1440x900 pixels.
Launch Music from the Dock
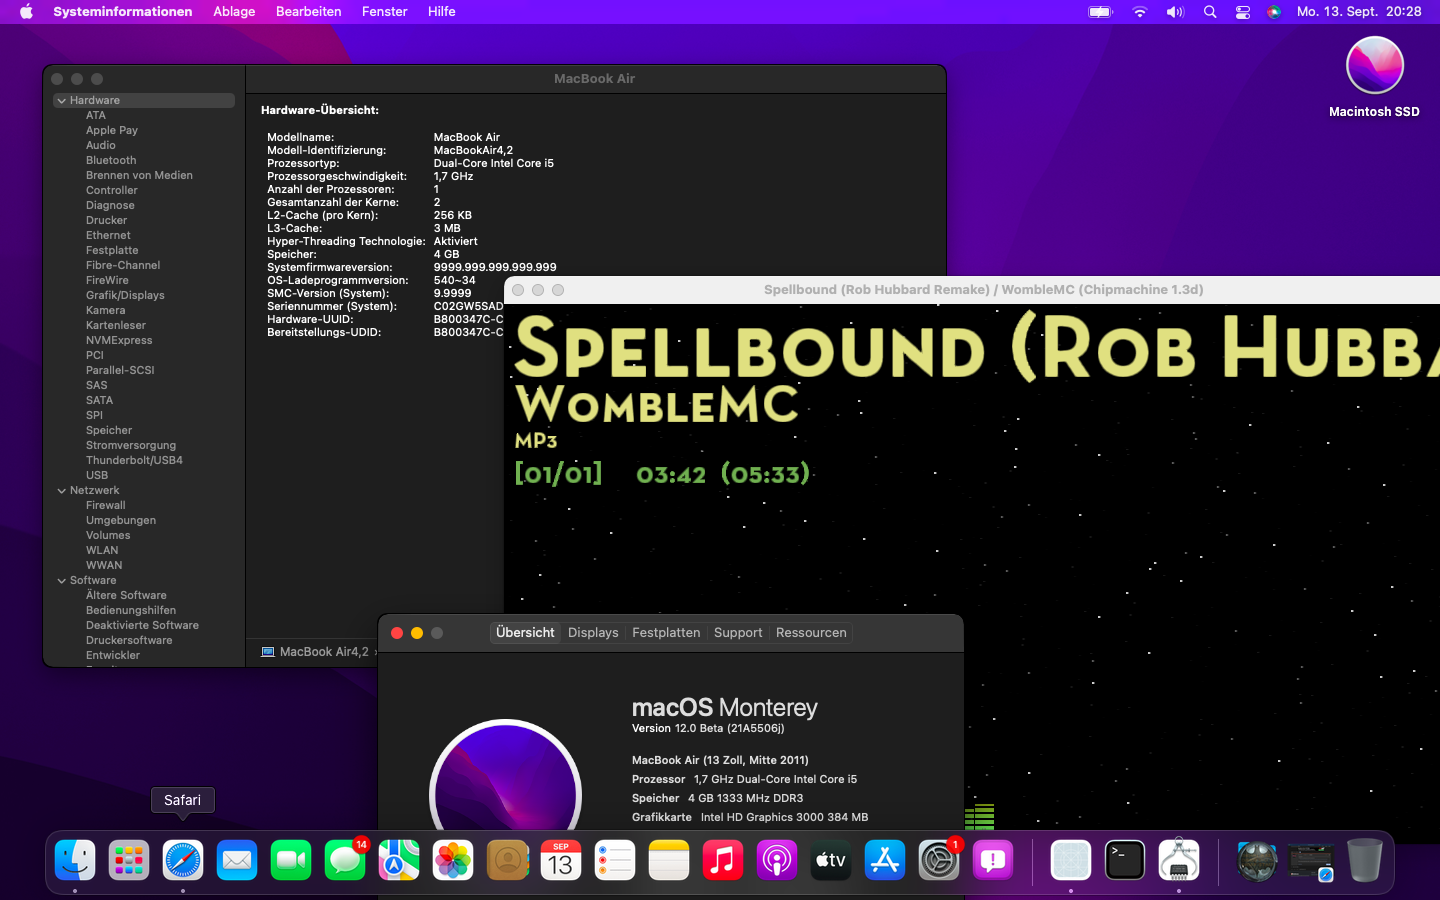point(723,860)
